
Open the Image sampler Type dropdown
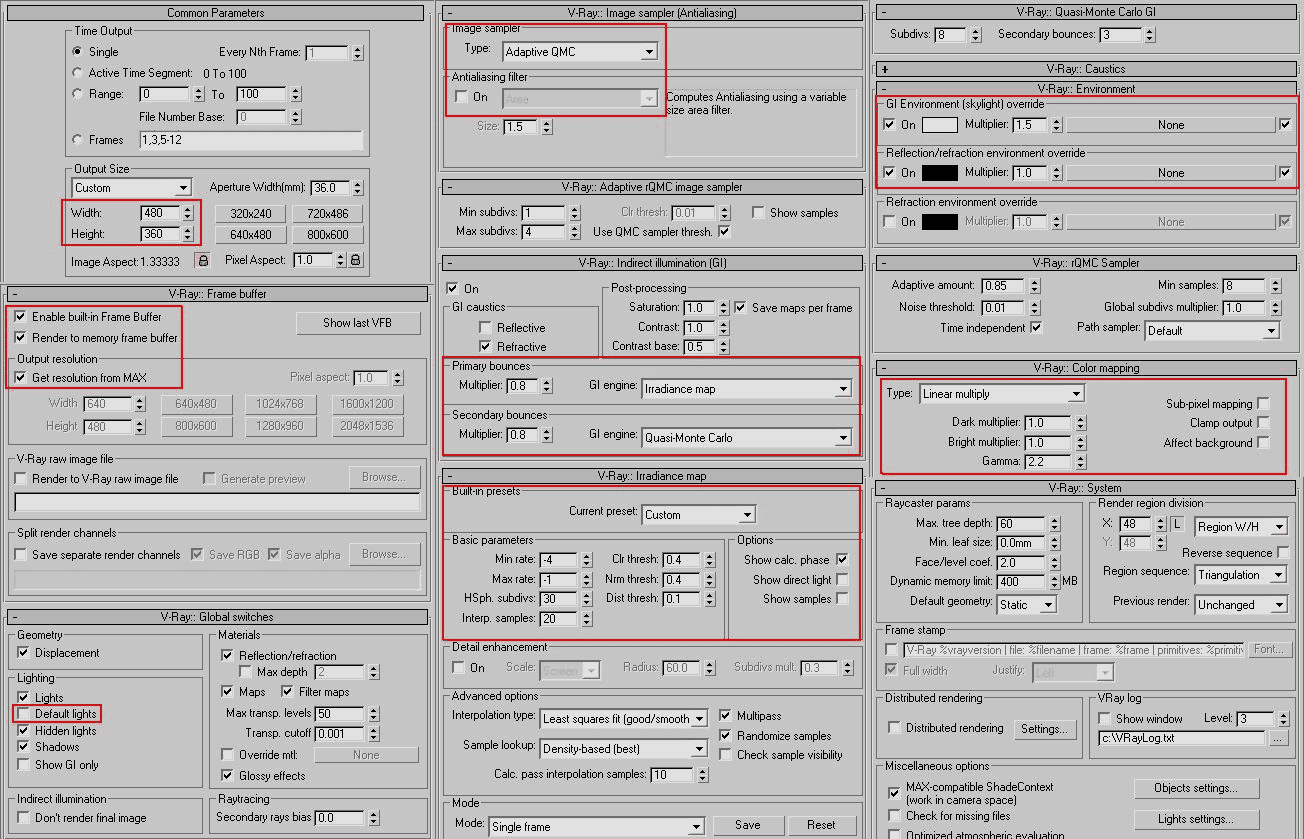[x=580, y=51]
